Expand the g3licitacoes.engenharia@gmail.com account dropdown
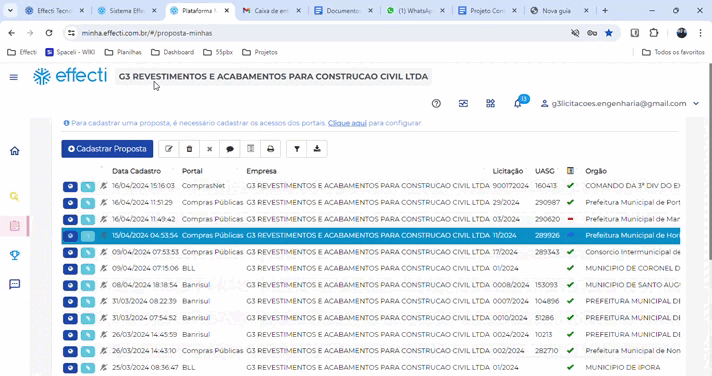 (696, 104)
